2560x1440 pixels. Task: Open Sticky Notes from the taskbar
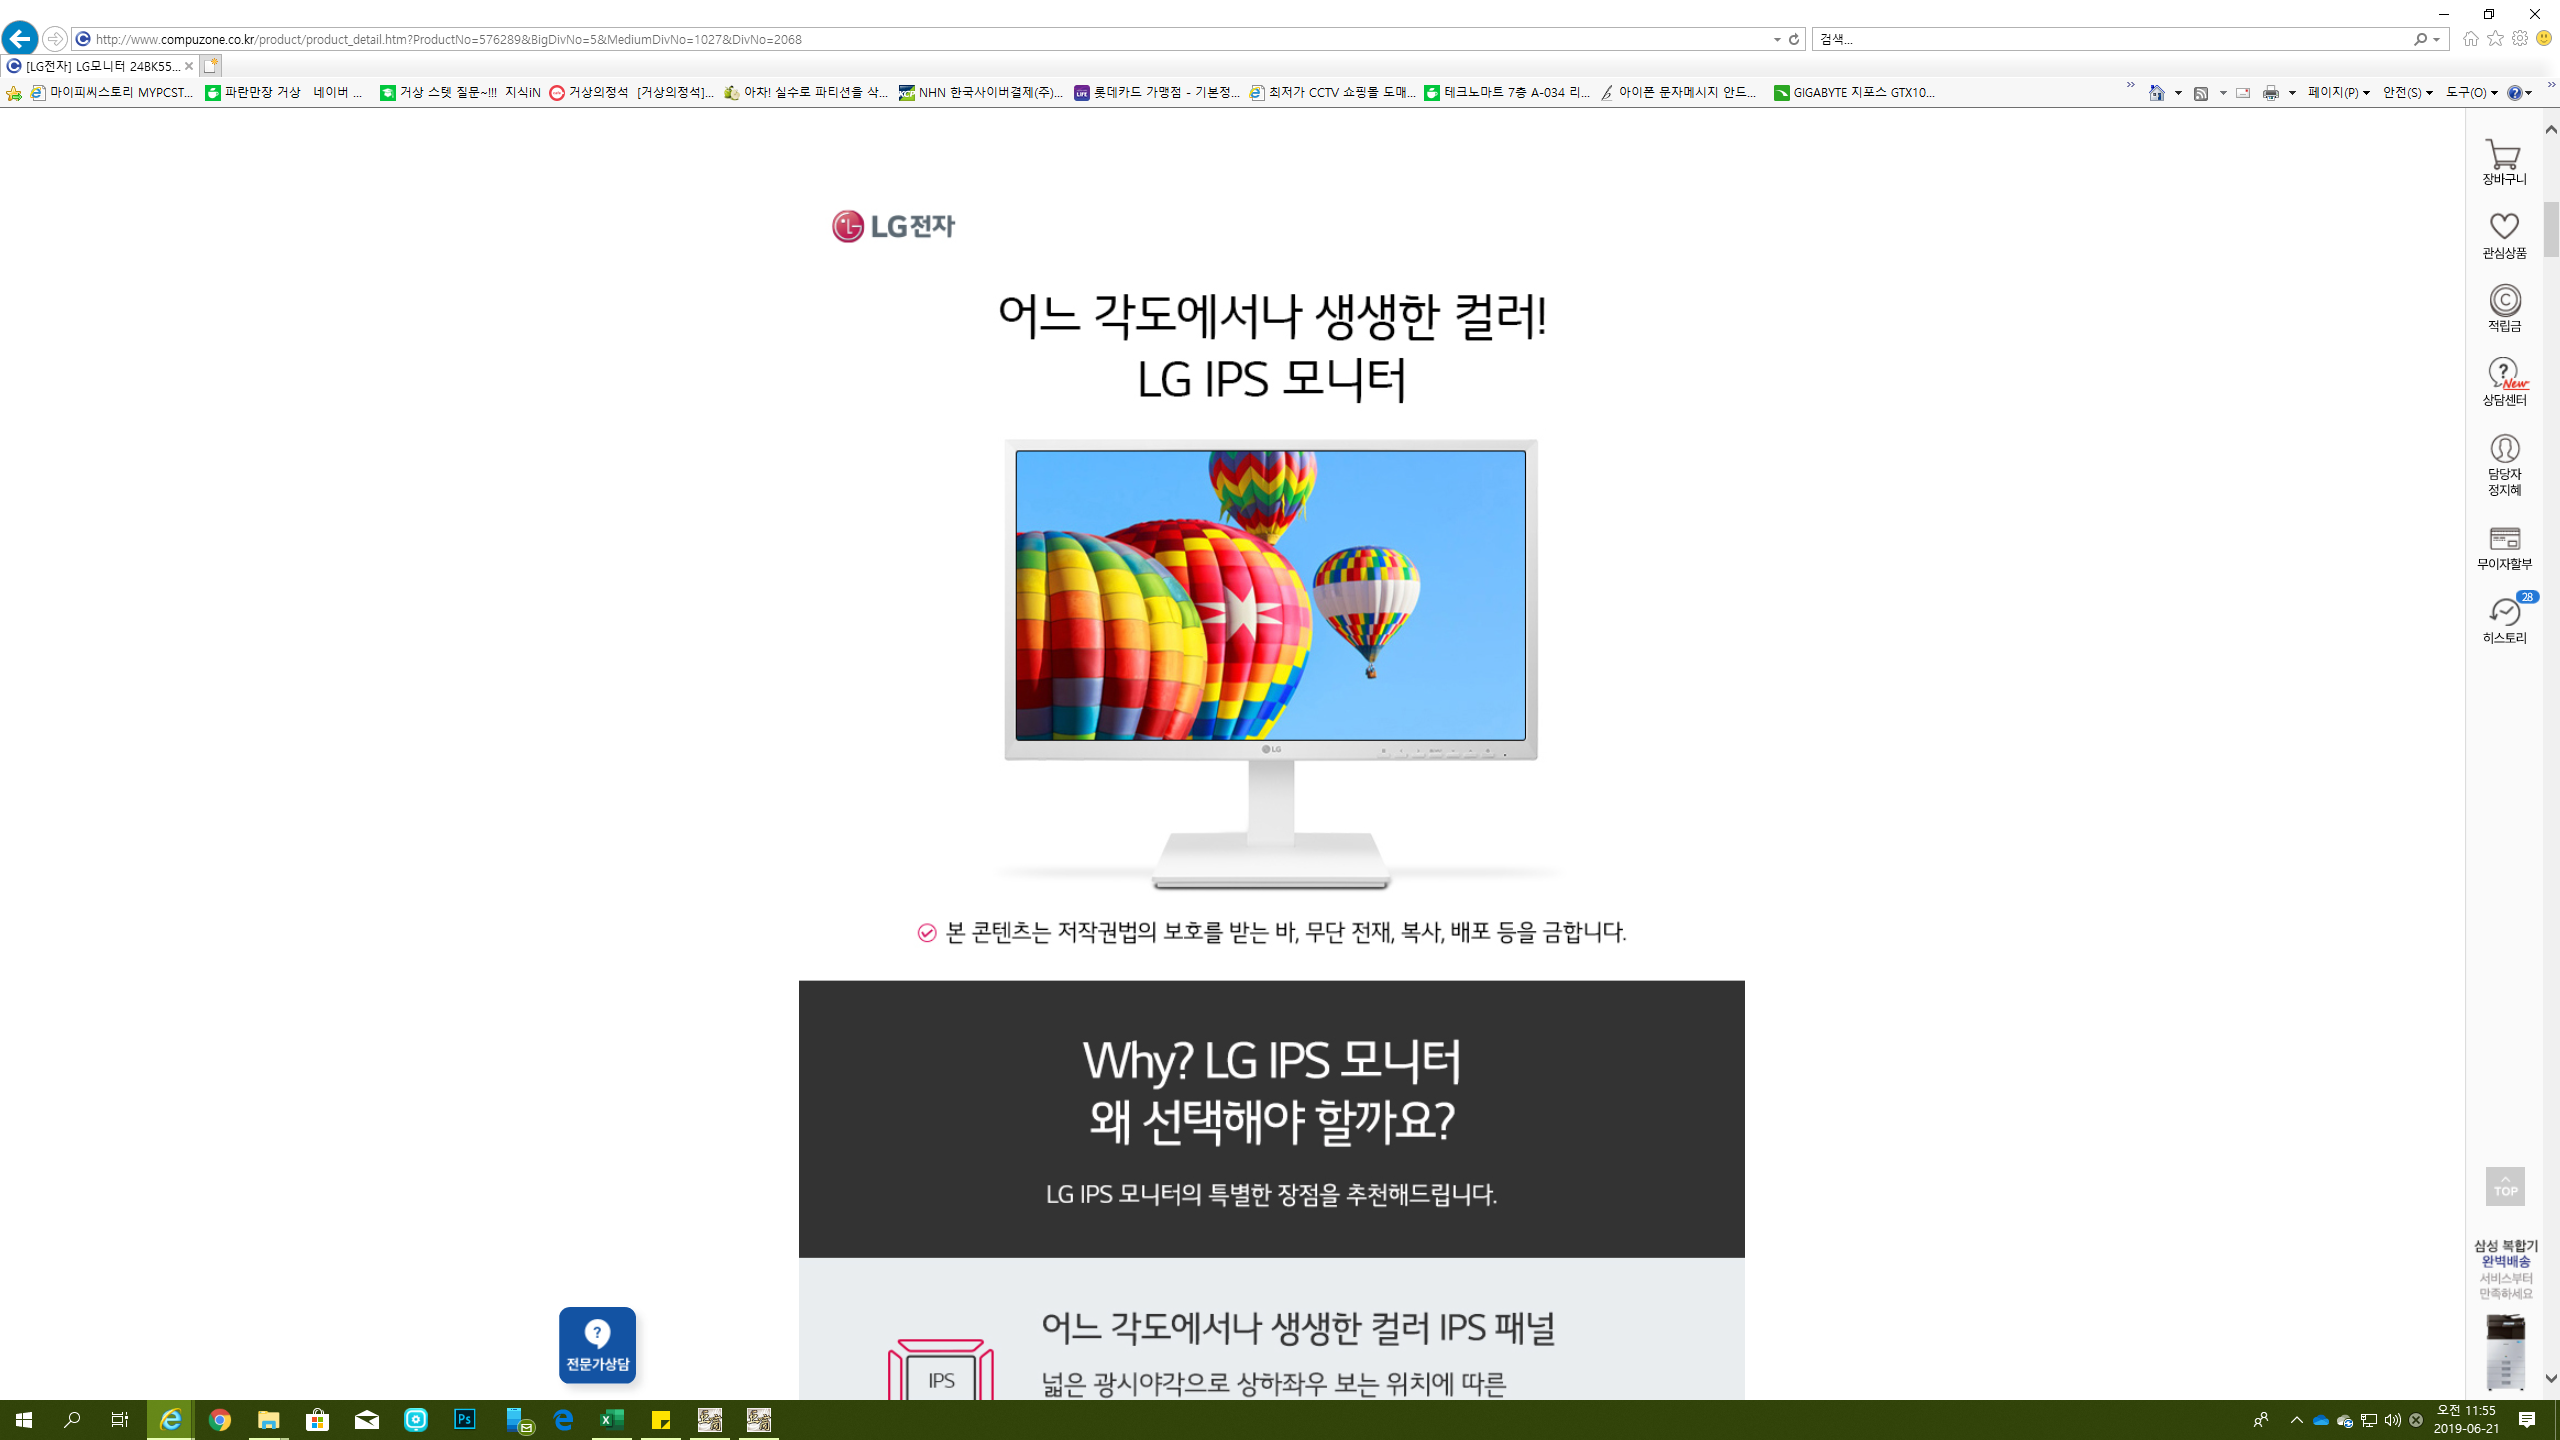tap(661, 1420)
